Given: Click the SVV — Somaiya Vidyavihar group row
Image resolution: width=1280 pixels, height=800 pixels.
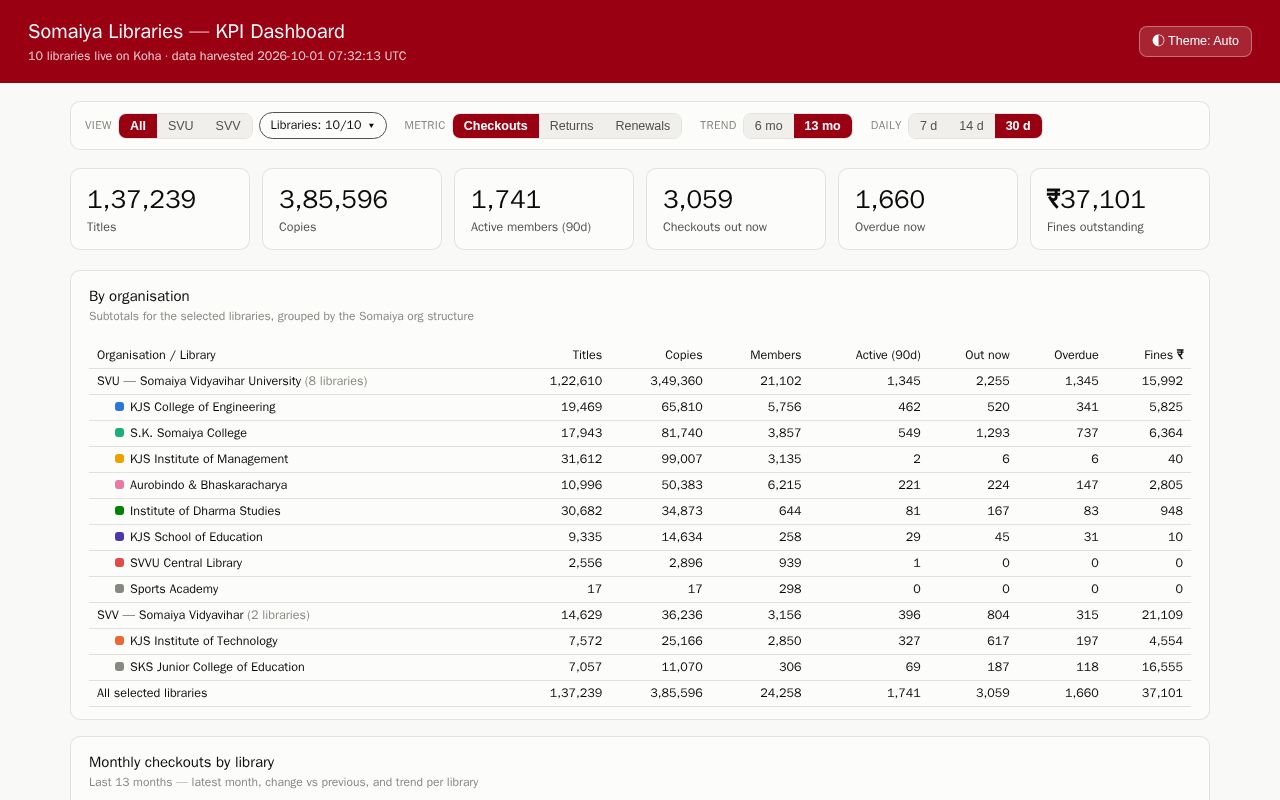Looking at the screenshot, I should [x=640, y=615].
